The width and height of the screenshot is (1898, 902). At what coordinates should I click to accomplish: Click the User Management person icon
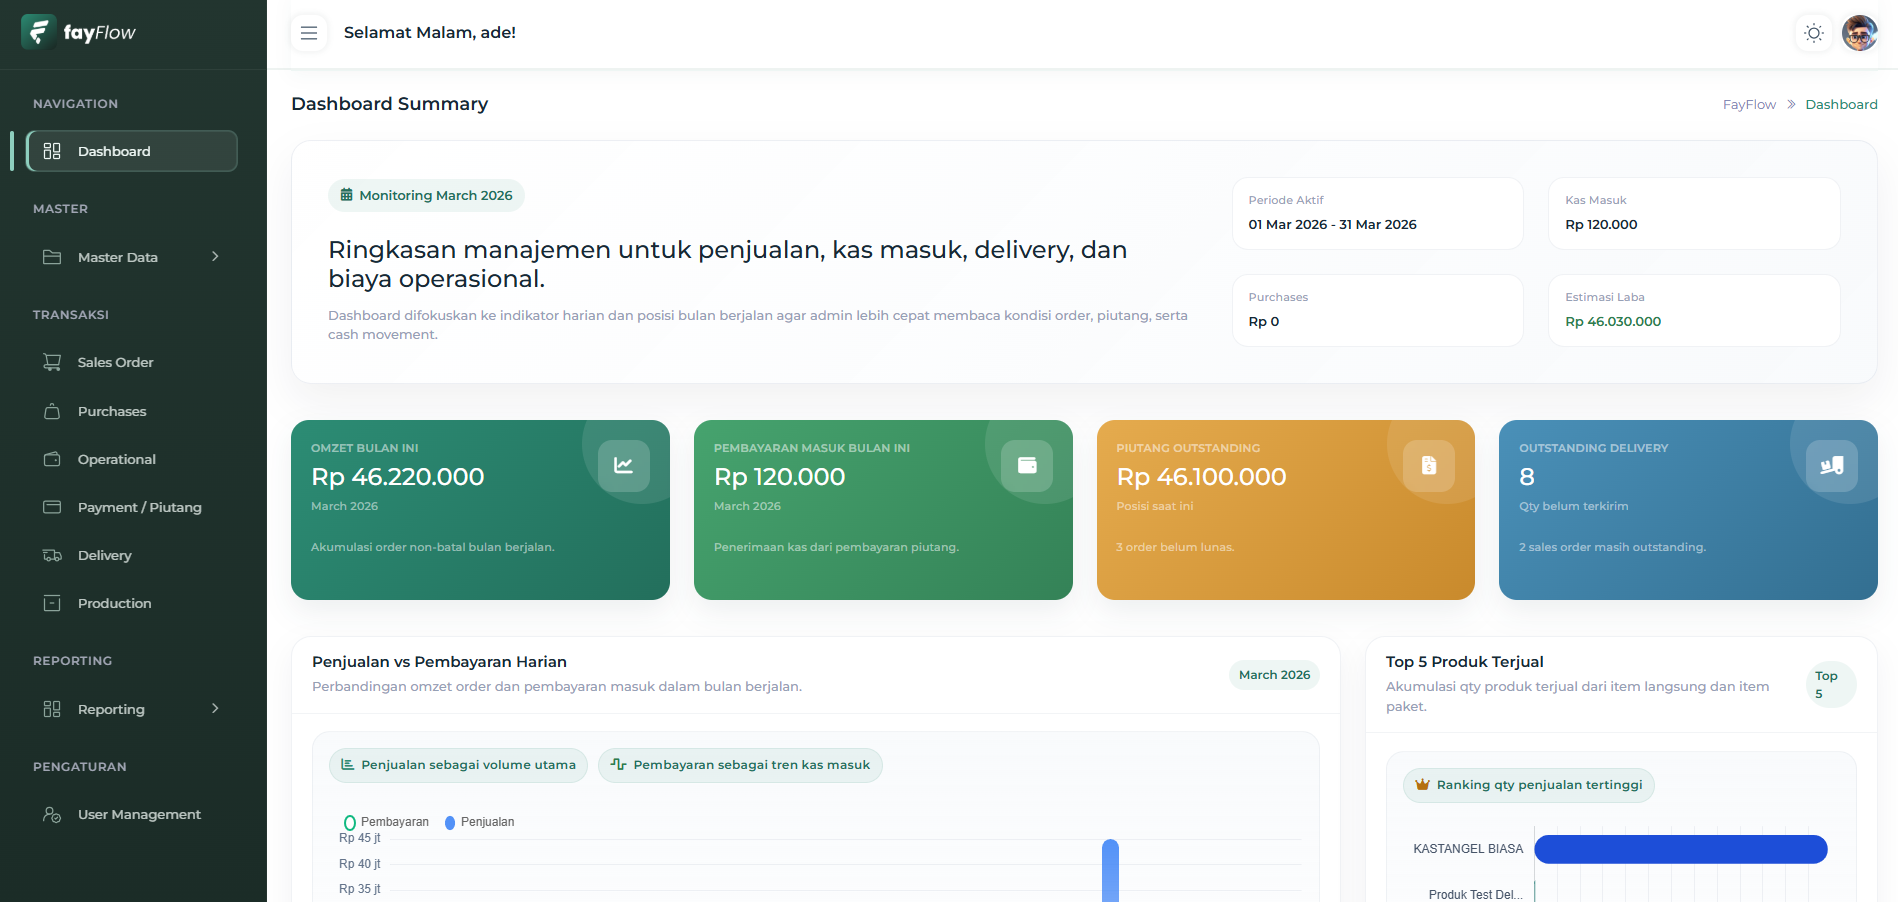52,814
